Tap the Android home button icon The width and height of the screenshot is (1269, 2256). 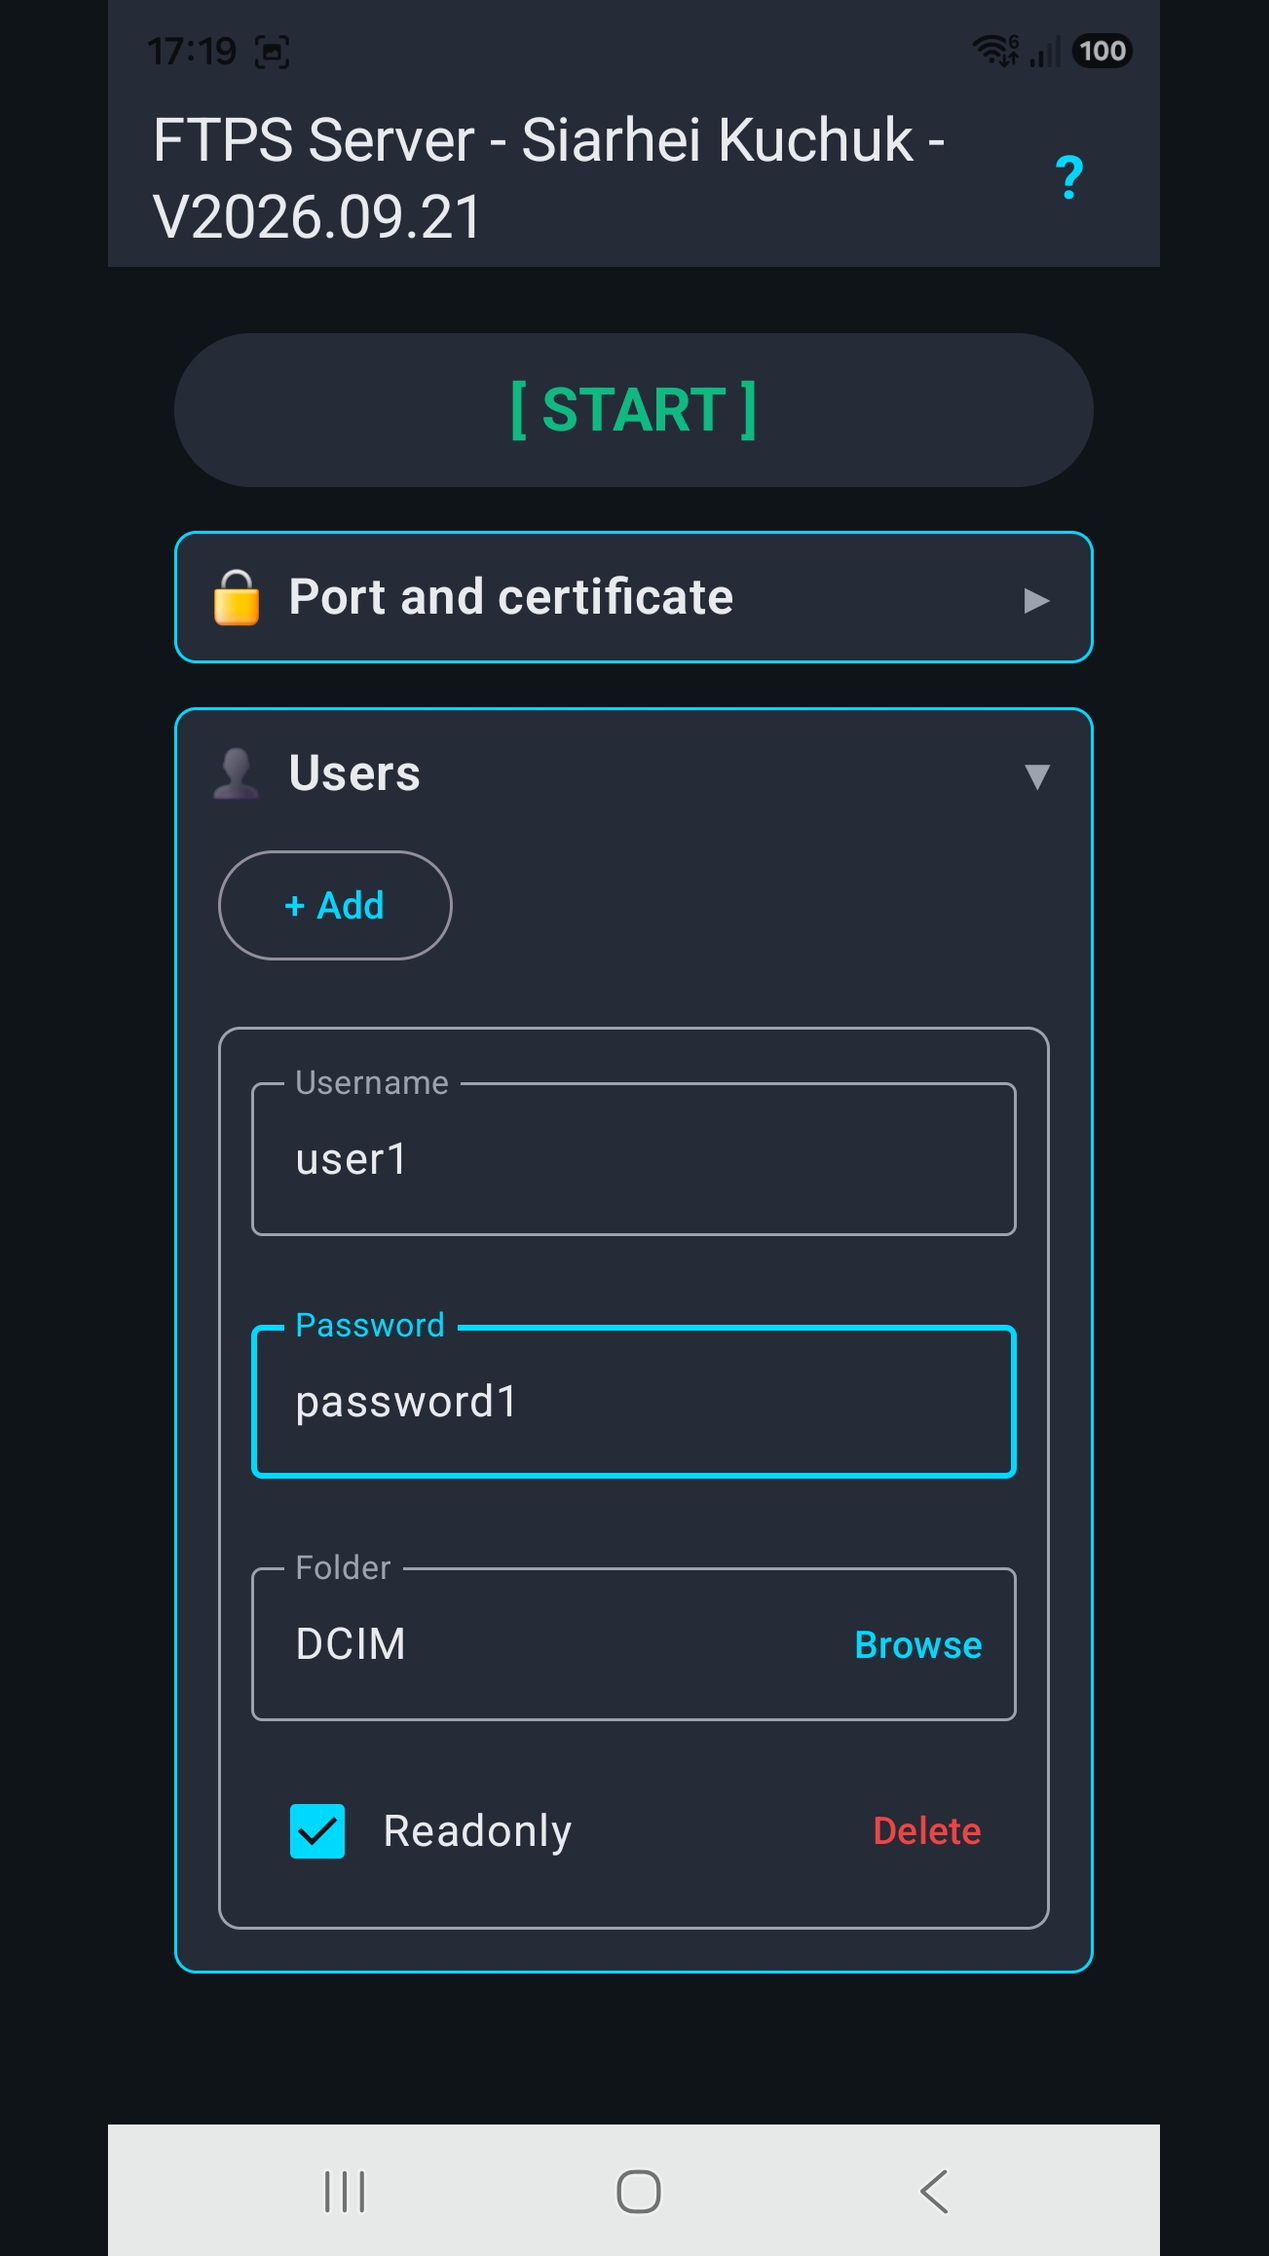click(638, 2192)
